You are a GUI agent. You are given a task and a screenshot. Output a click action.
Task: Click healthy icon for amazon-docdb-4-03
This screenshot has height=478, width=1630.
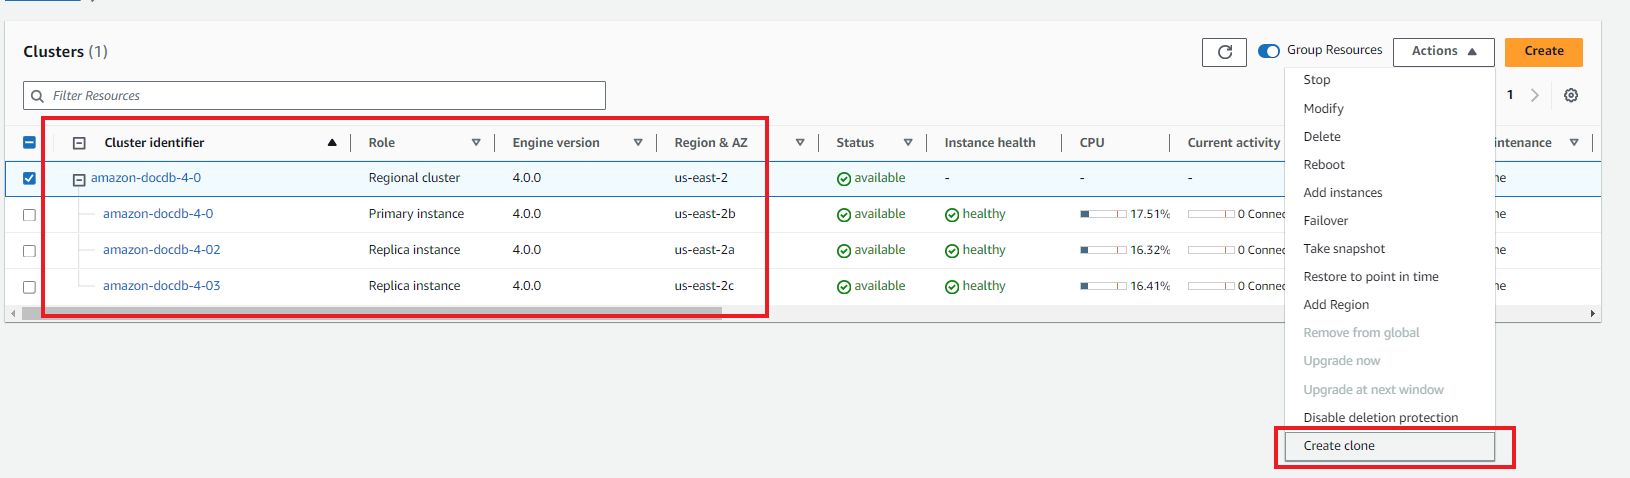(952, 287)
